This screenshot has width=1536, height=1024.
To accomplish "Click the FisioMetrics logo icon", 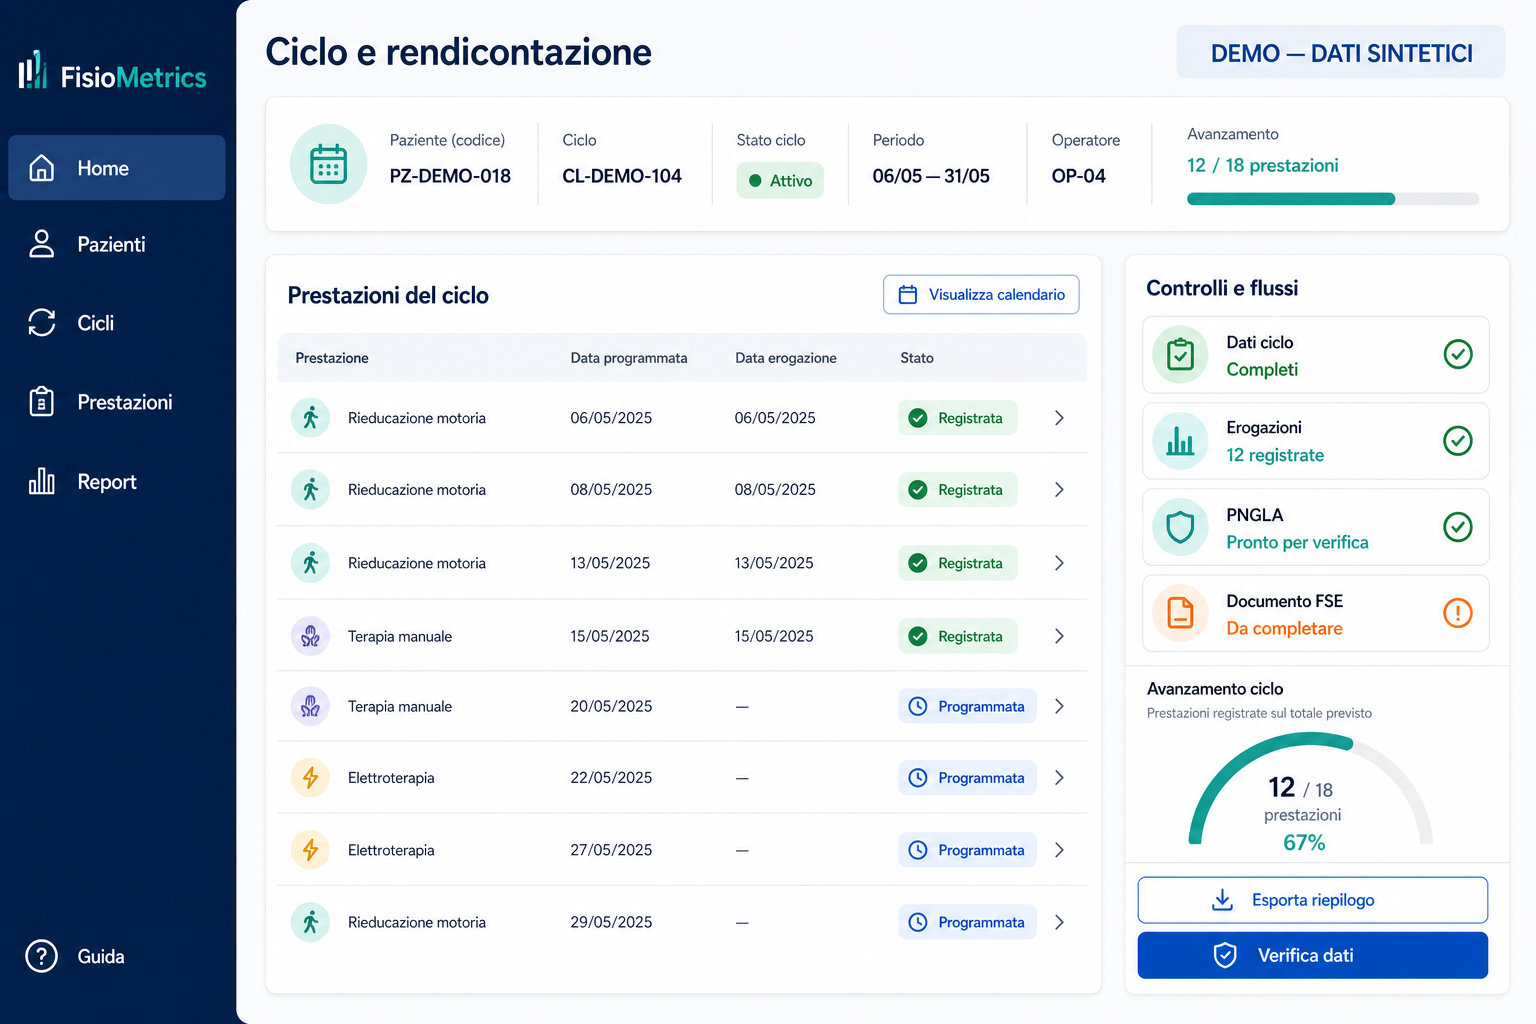I will 32,70.
